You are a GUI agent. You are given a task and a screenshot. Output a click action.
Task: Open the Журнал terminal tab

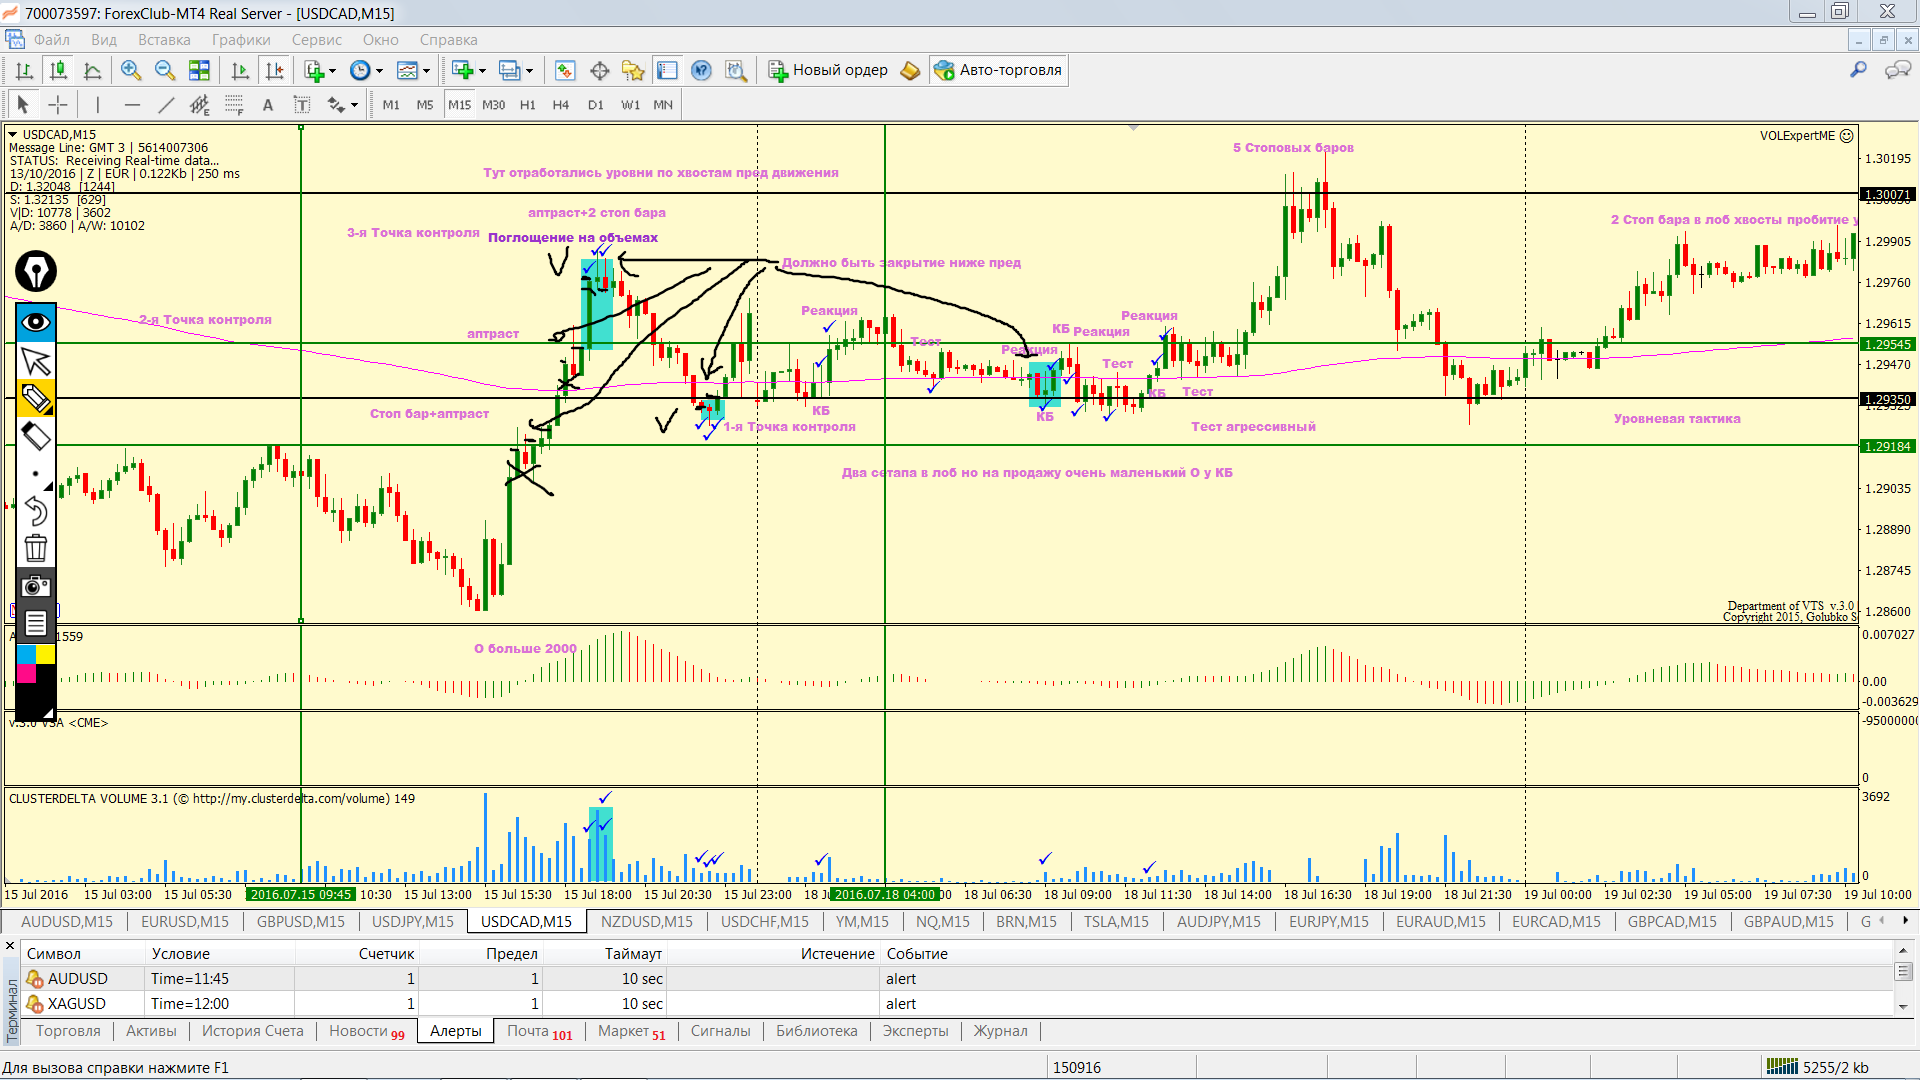pos(1000,1031)
